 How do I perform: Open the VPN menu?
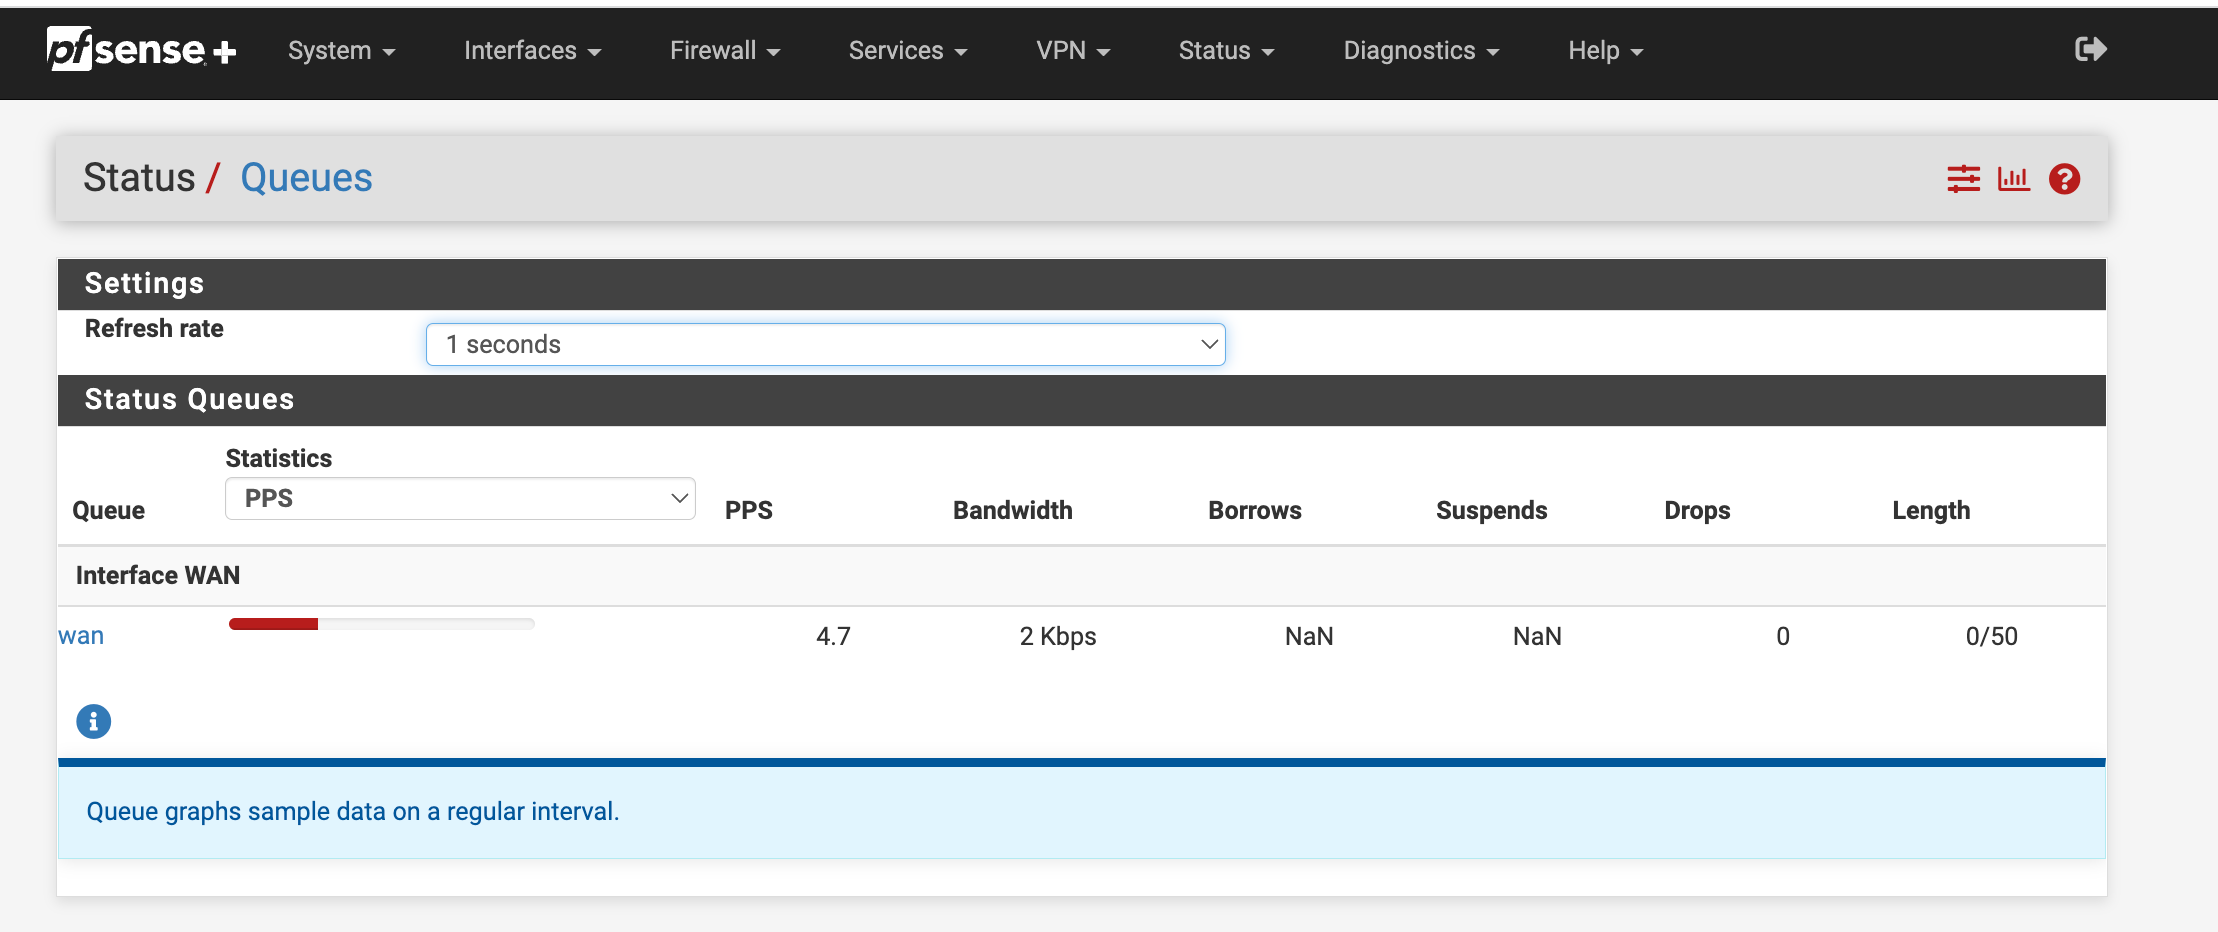(1072, 50)
